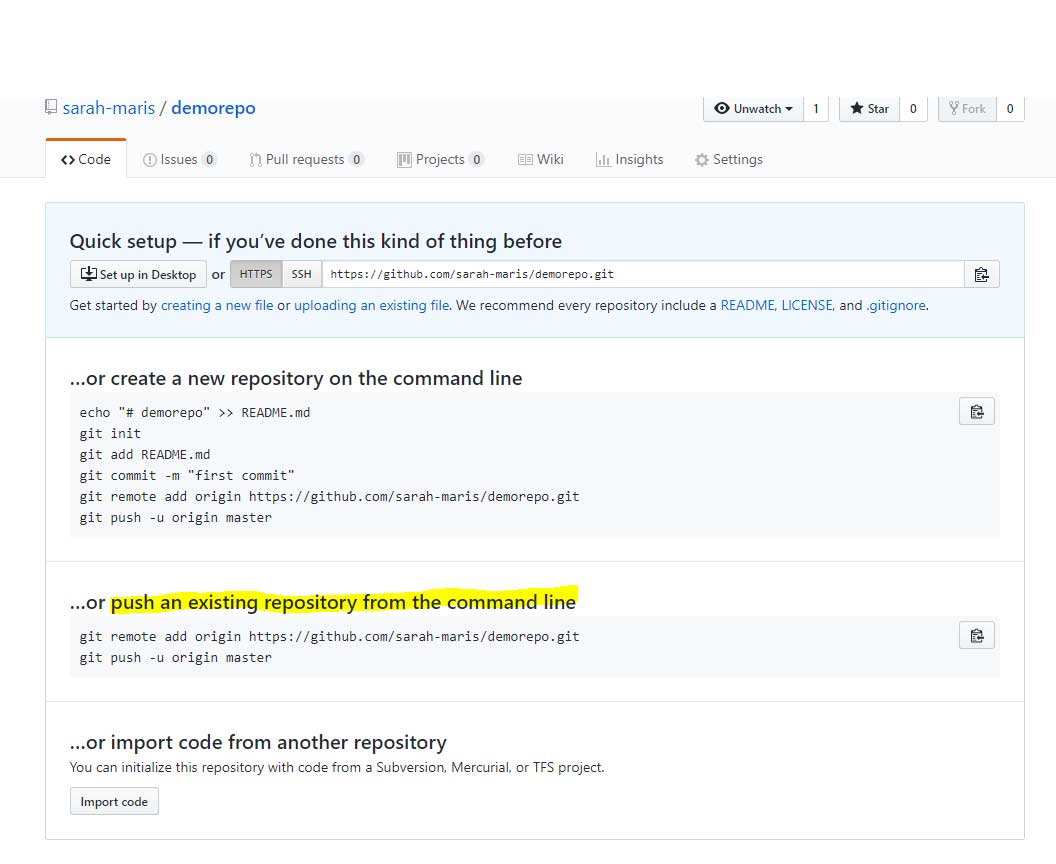Open the LICENSE recommendation link

tap(807, 305)
